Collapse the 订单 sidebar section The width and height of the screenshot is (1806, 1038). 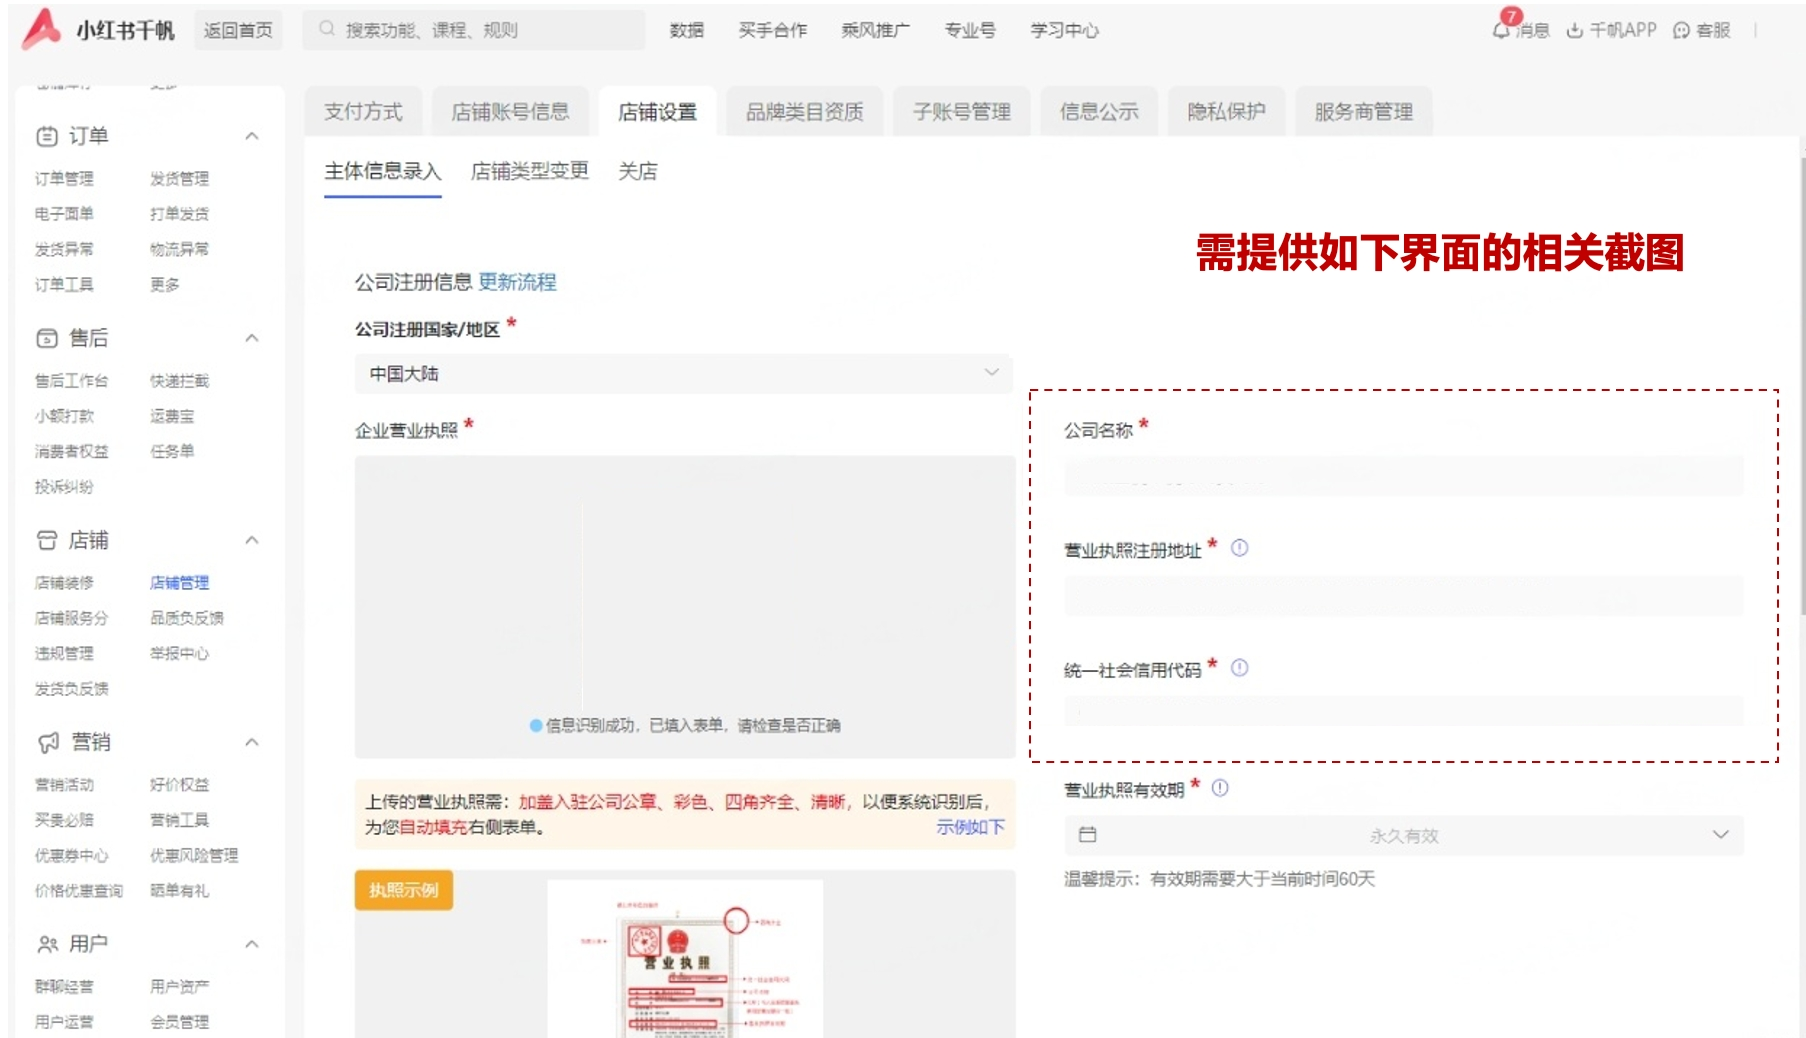click(x=252, y=136)
